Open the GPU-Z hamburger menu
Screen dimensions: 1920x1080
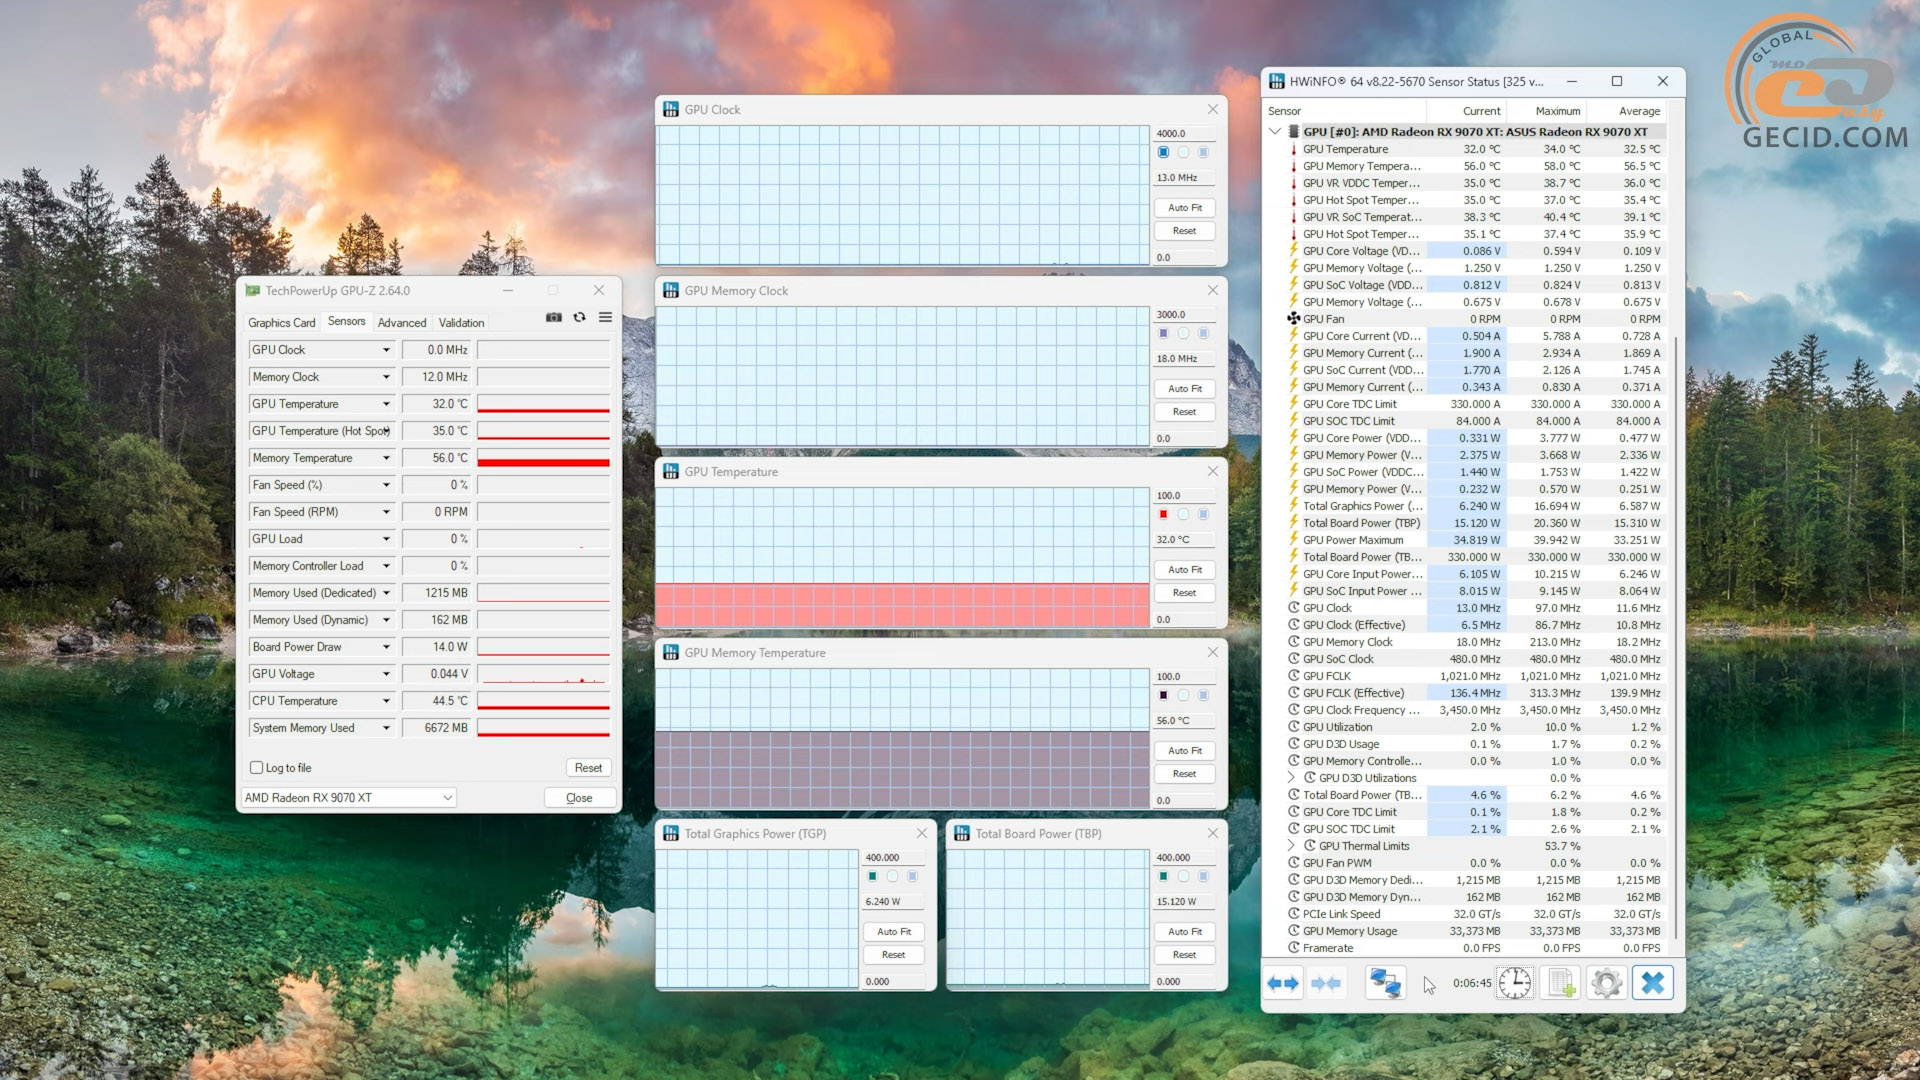pos(605,317)
